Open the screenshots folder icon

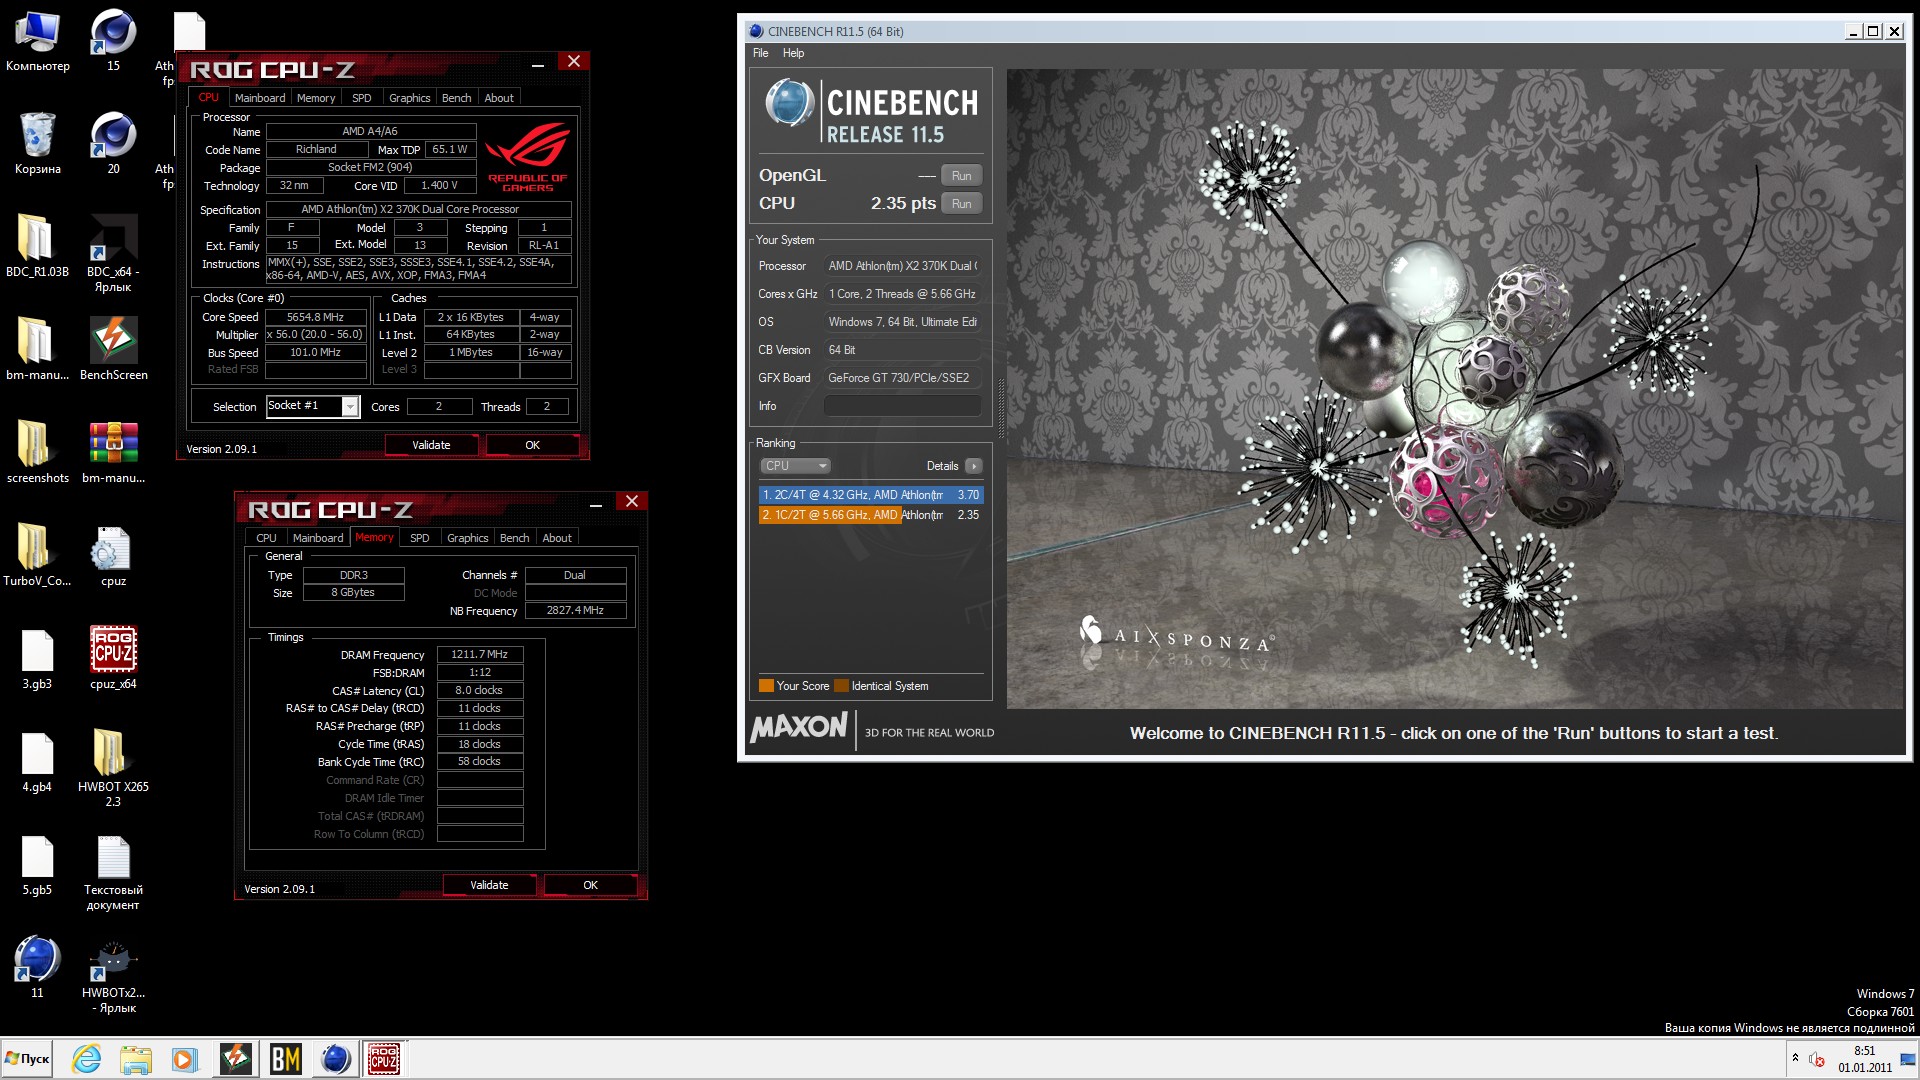37,452
